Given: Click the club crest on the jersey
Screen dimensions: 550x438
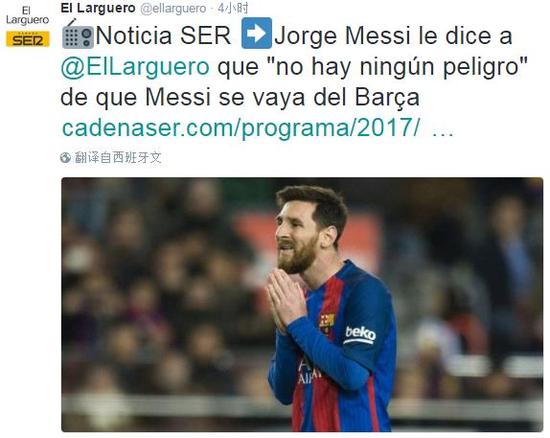Looking at the screenshot, I should (327, 323).
